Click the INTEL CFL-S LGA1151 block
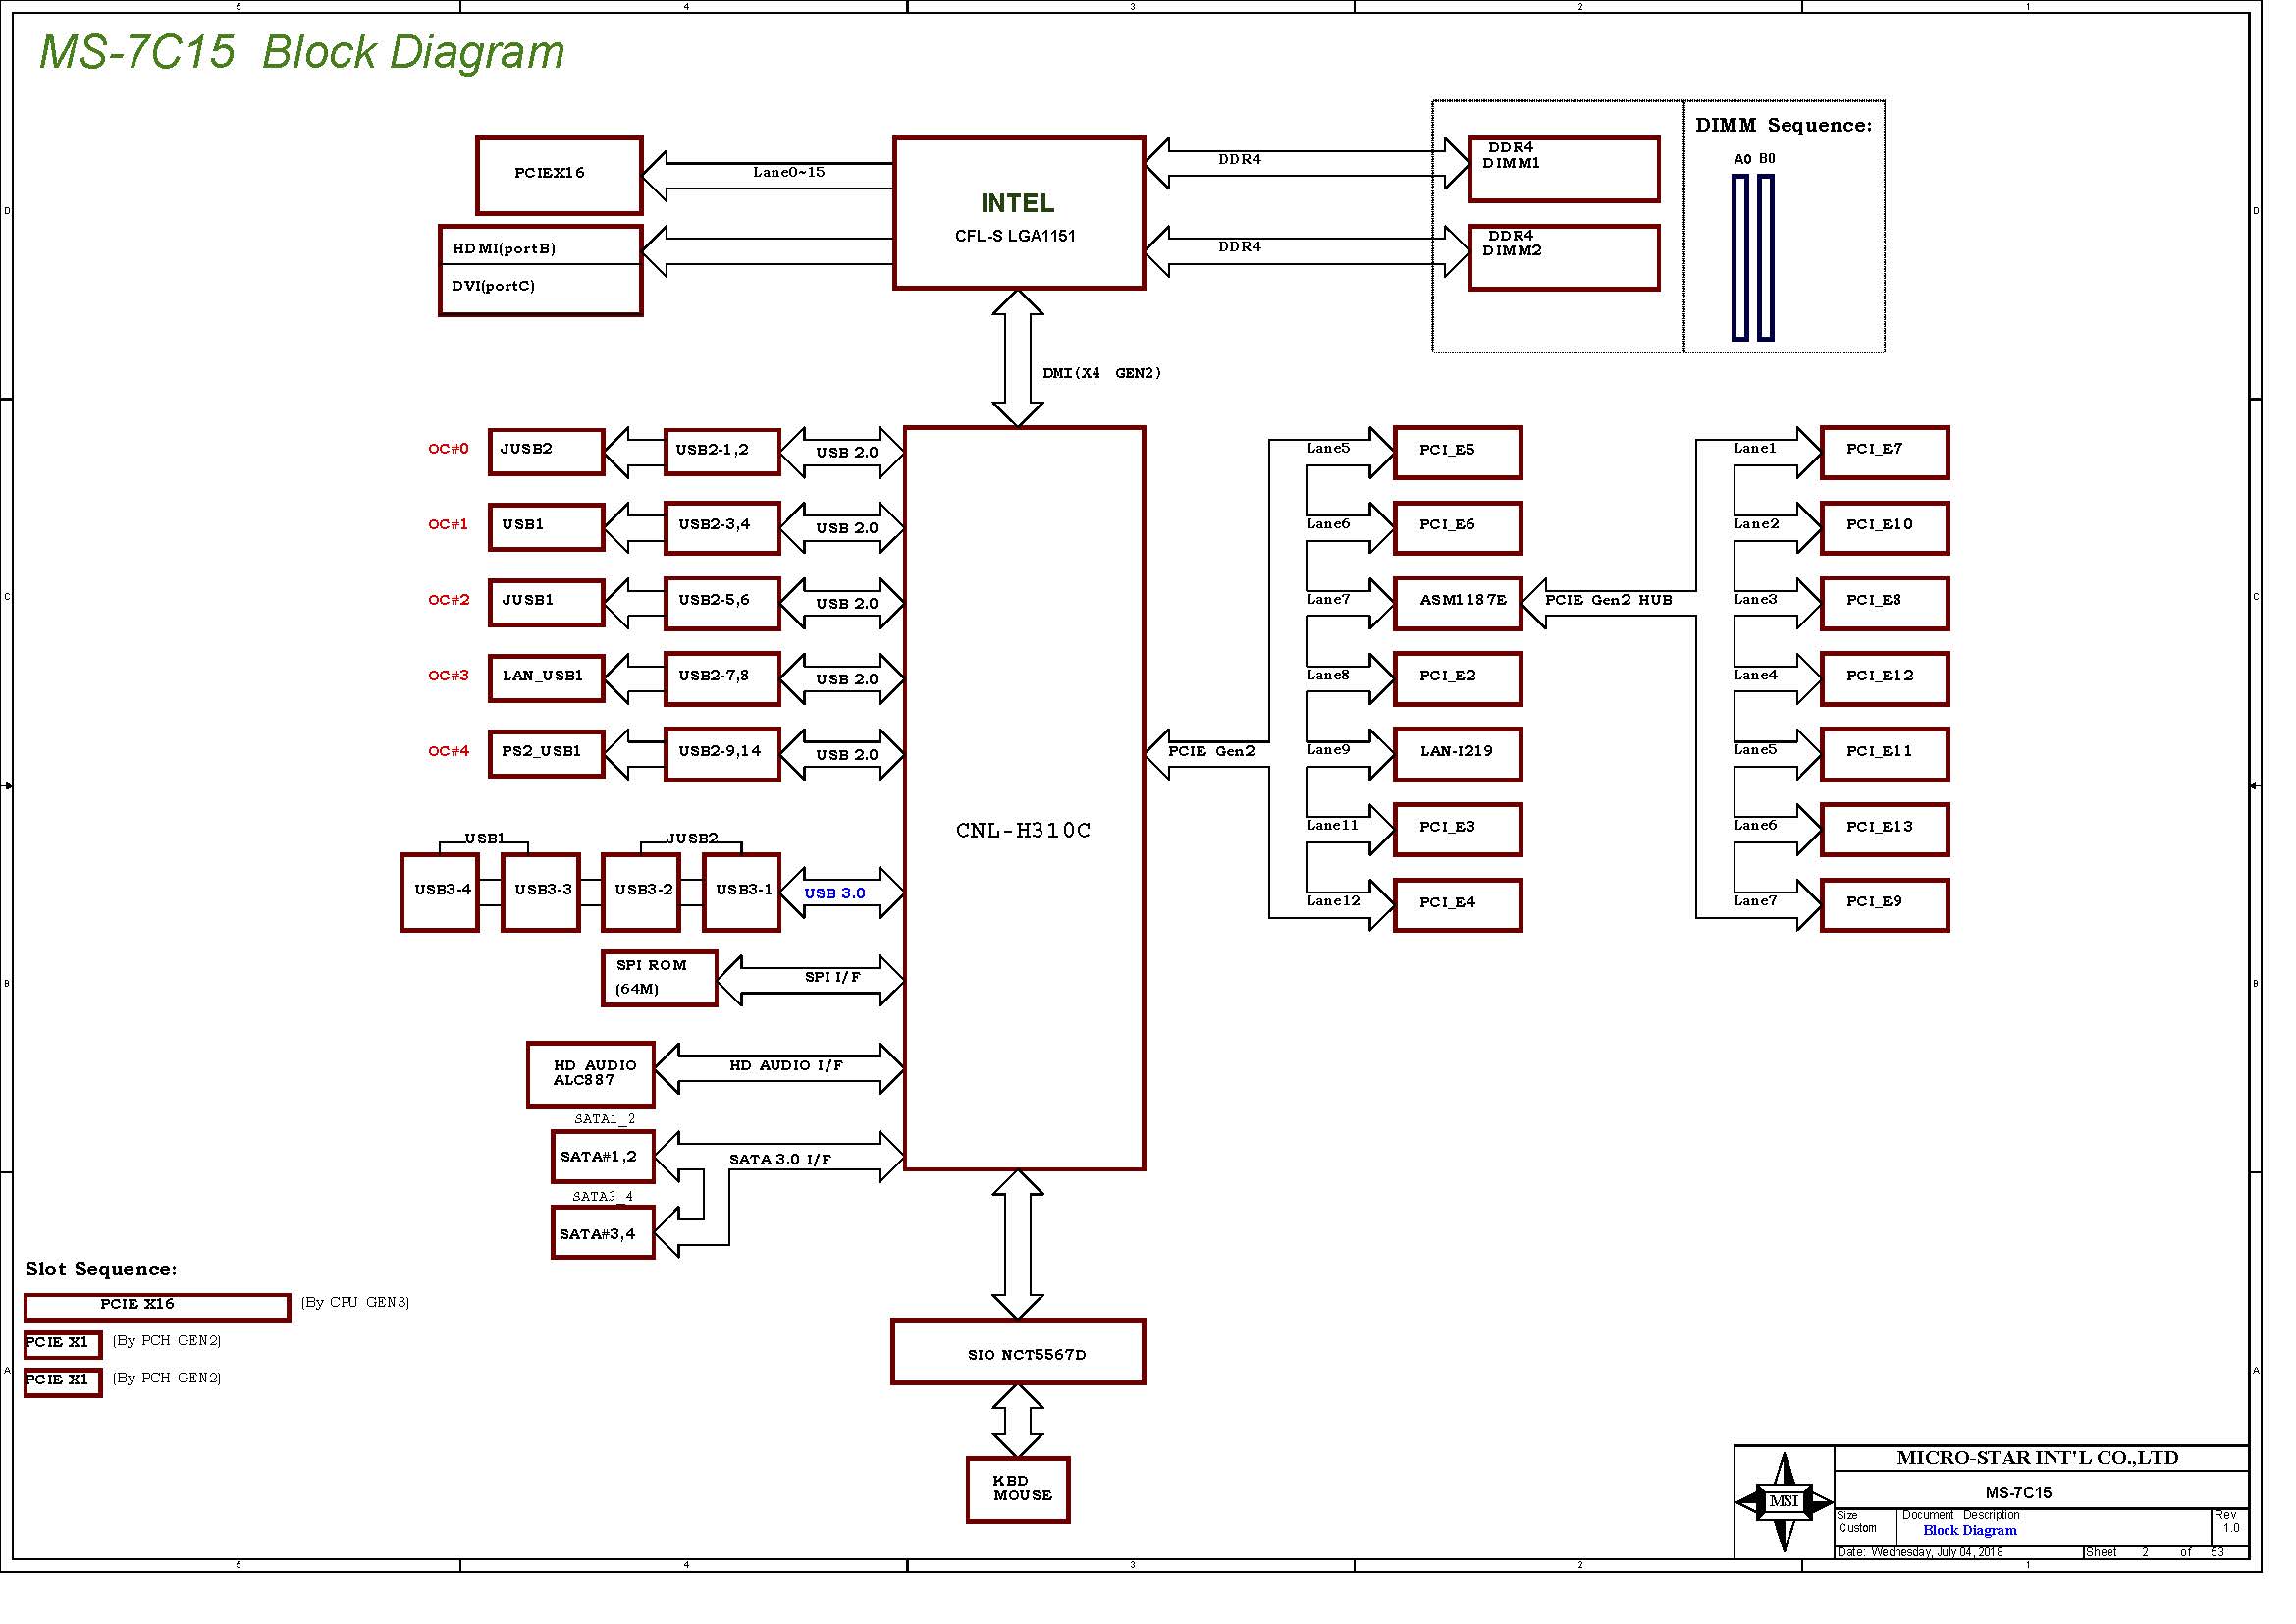This screenshot has height=1624, width=2296. point(1018,213)
